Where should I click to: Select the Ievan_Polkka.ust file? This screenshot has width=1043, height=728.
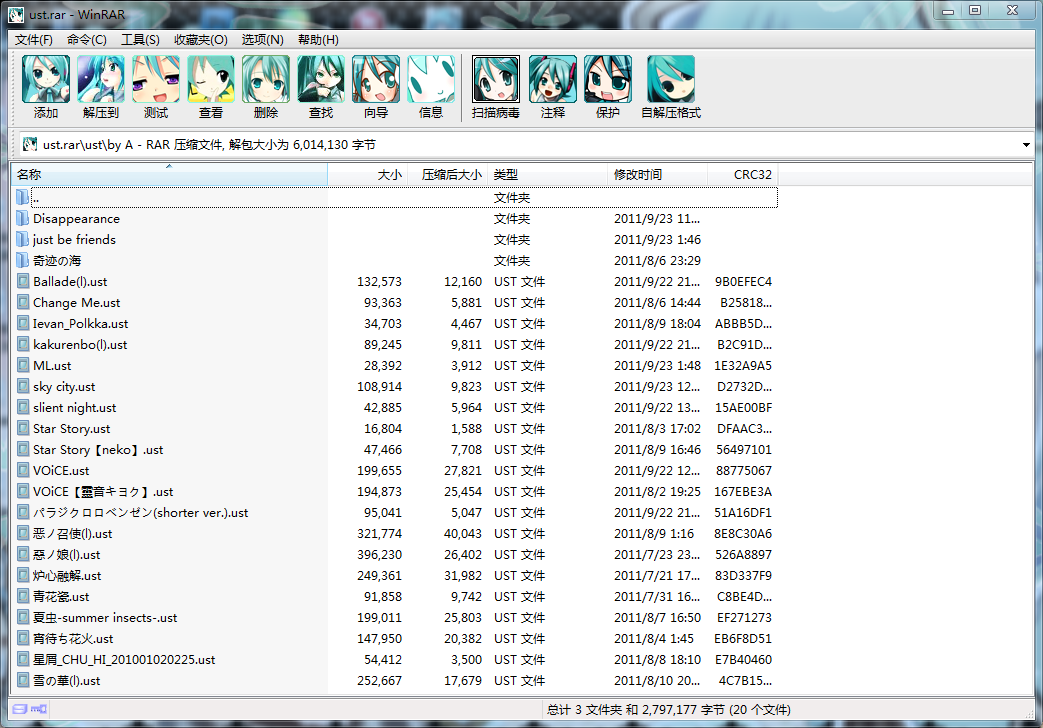(395, 324)
